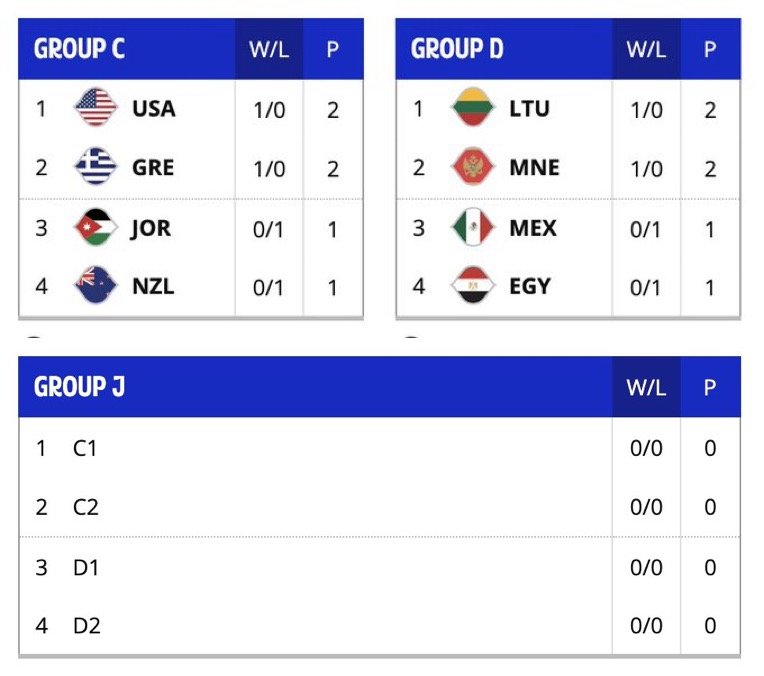Viewport: 764px width, 676px height.
Task: Click the W/L column header in Group C
Action: click(269, 49)
